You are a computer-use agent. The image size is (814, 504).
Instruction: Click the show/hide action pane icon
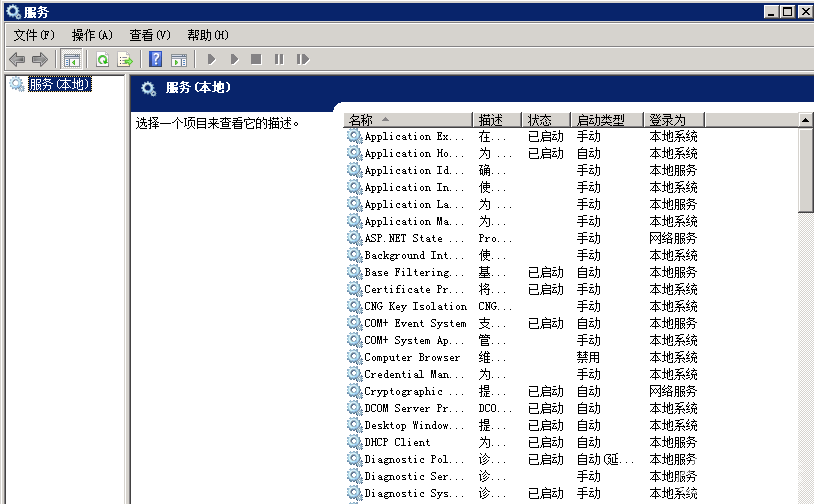coord(179,59)
